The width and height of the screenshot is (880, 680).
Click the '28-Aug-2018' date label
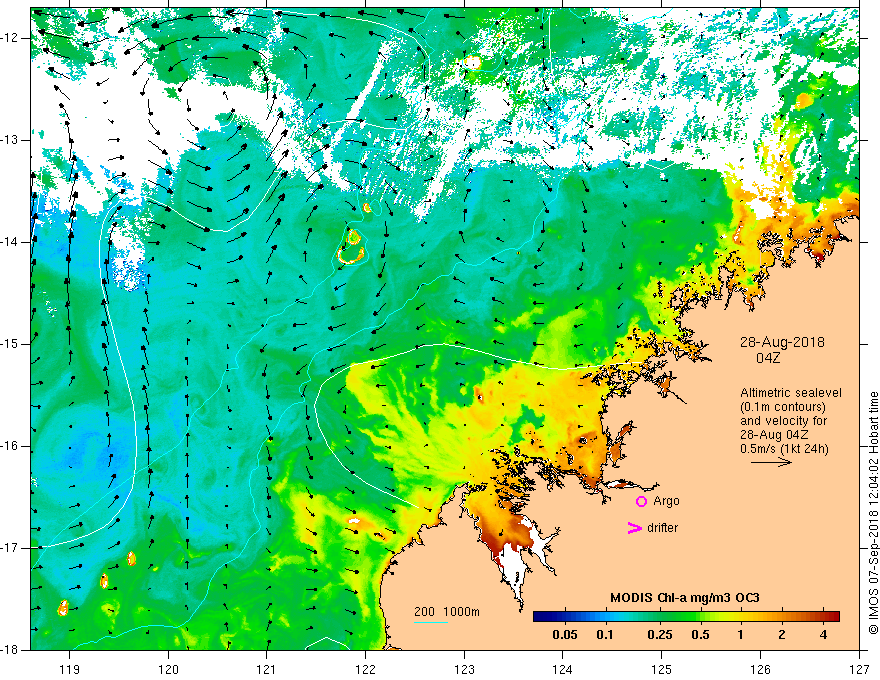782,342
